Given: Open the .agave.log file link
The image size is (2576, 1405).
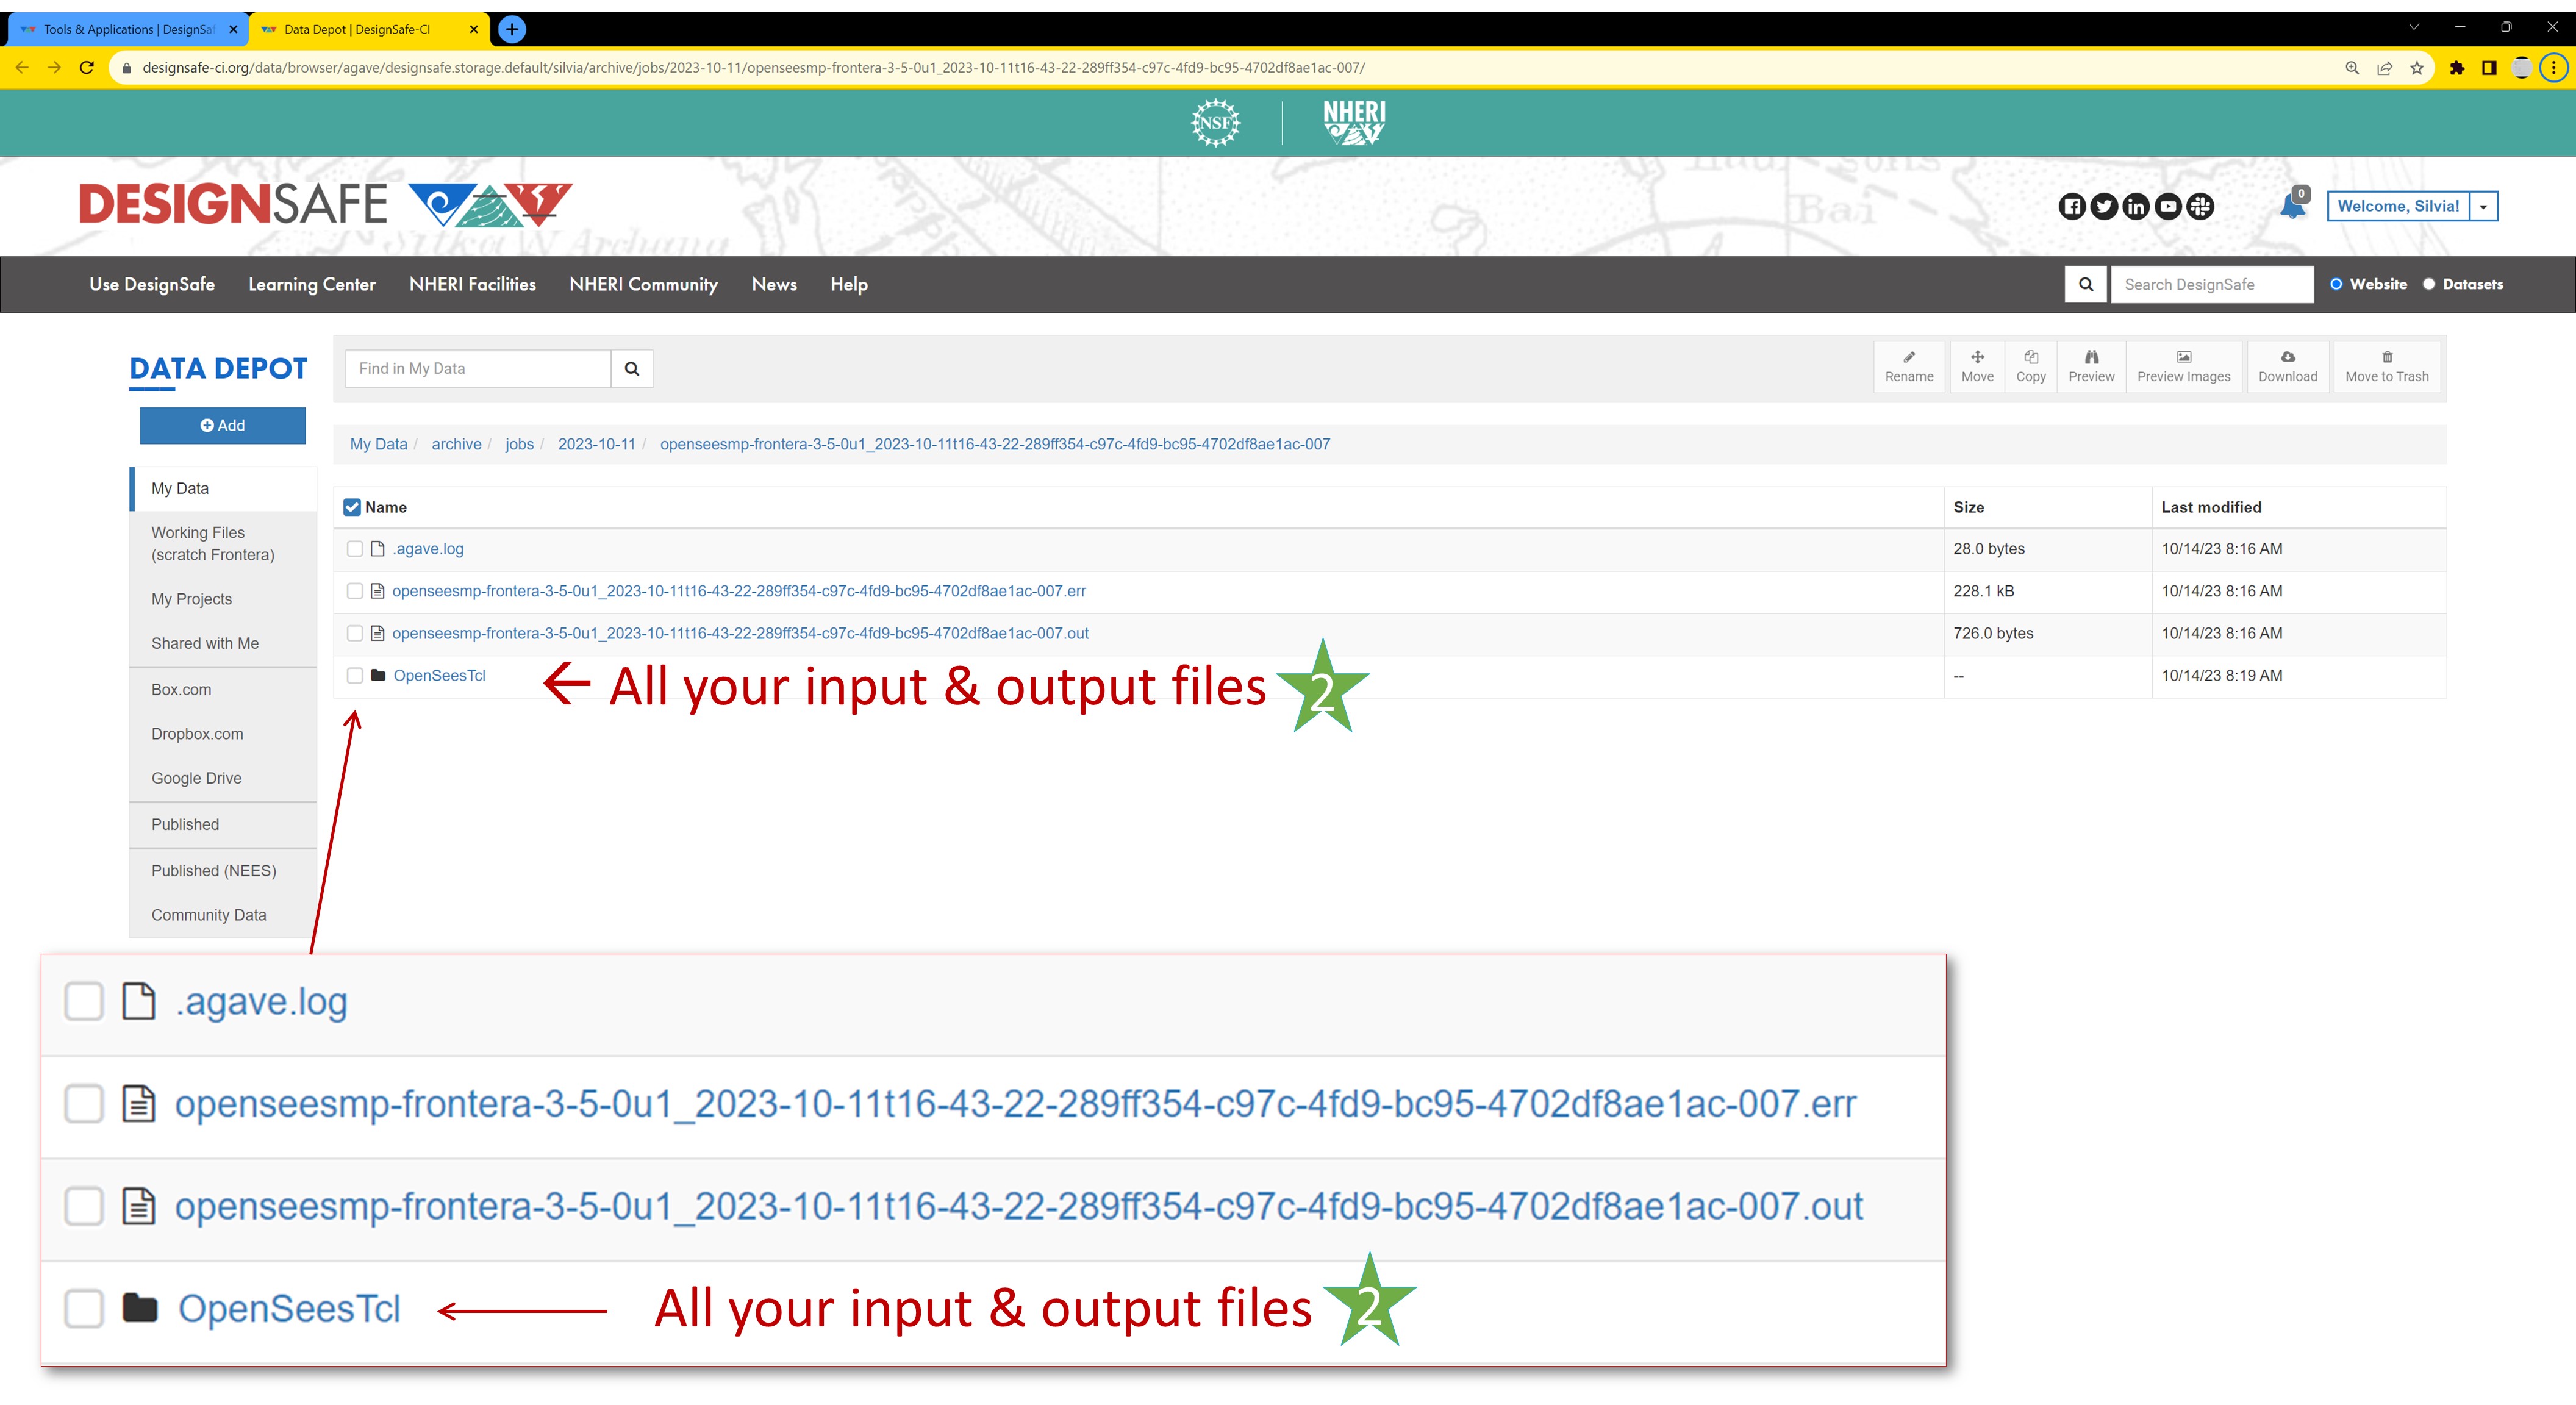Looking at the screenshot, I should point(428,549).
